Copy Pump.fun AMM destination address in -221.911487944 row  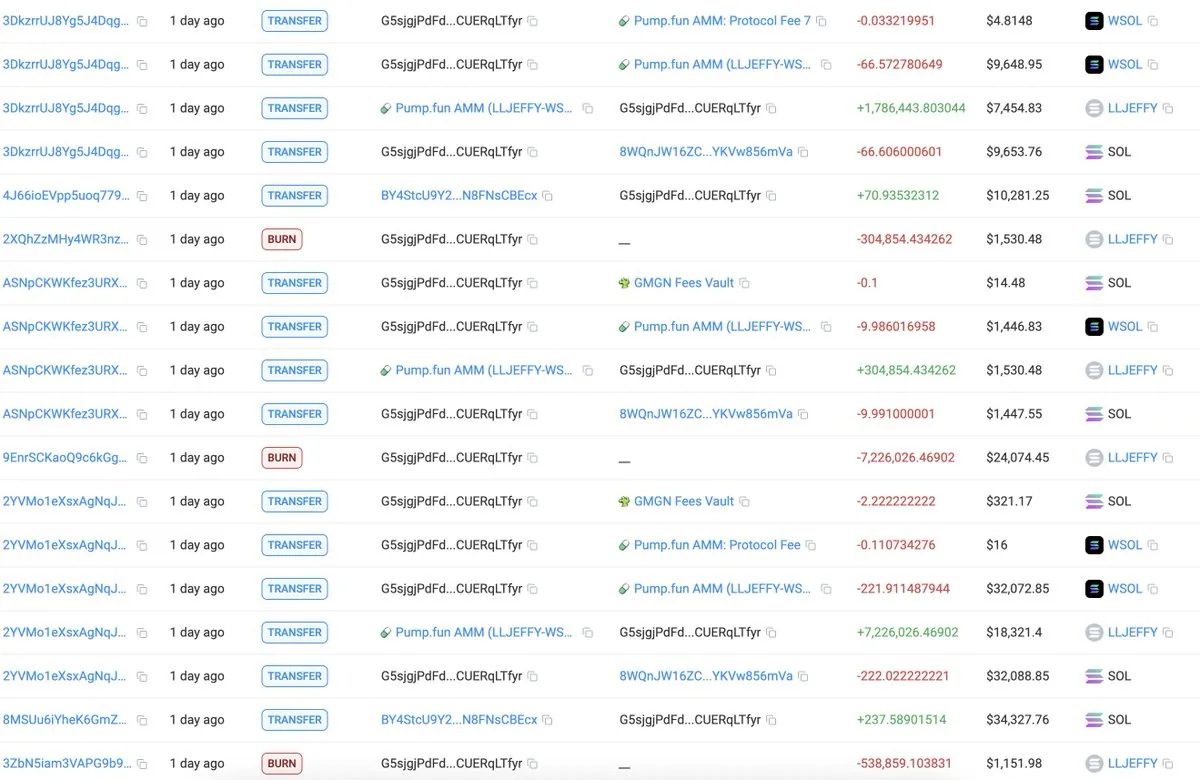[825, 589]
